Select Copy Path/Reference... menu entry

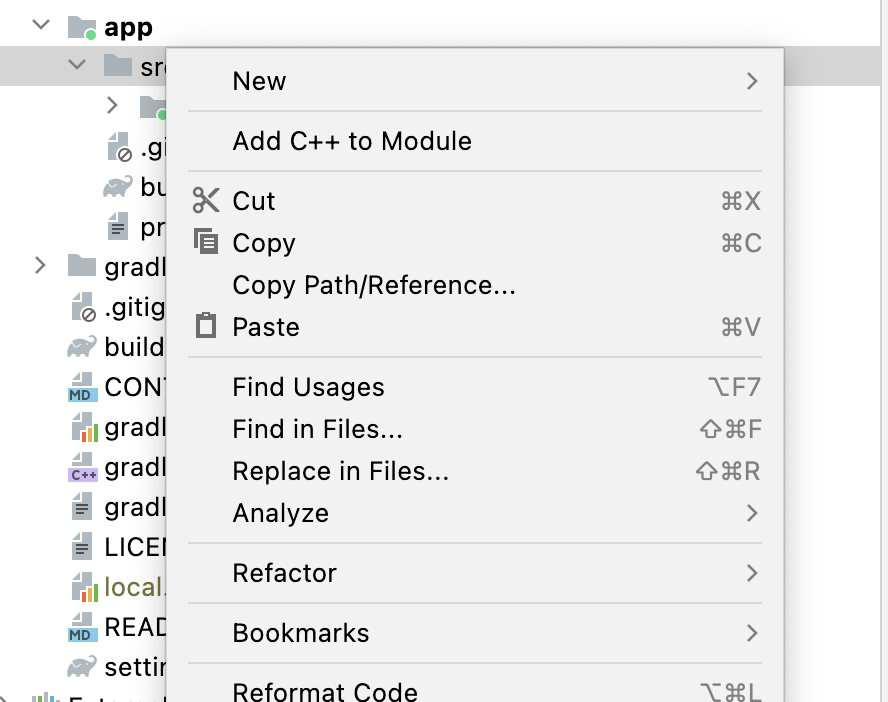coord(374,285)
